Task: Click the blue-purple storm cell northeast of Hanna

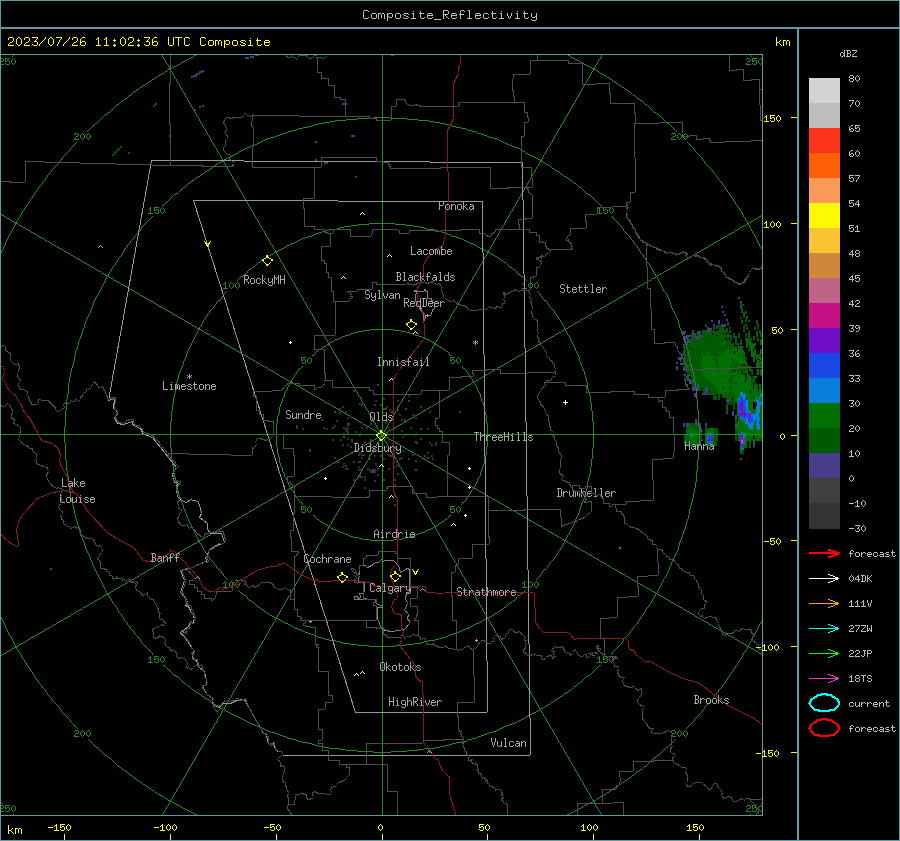Action: (747, 411)
